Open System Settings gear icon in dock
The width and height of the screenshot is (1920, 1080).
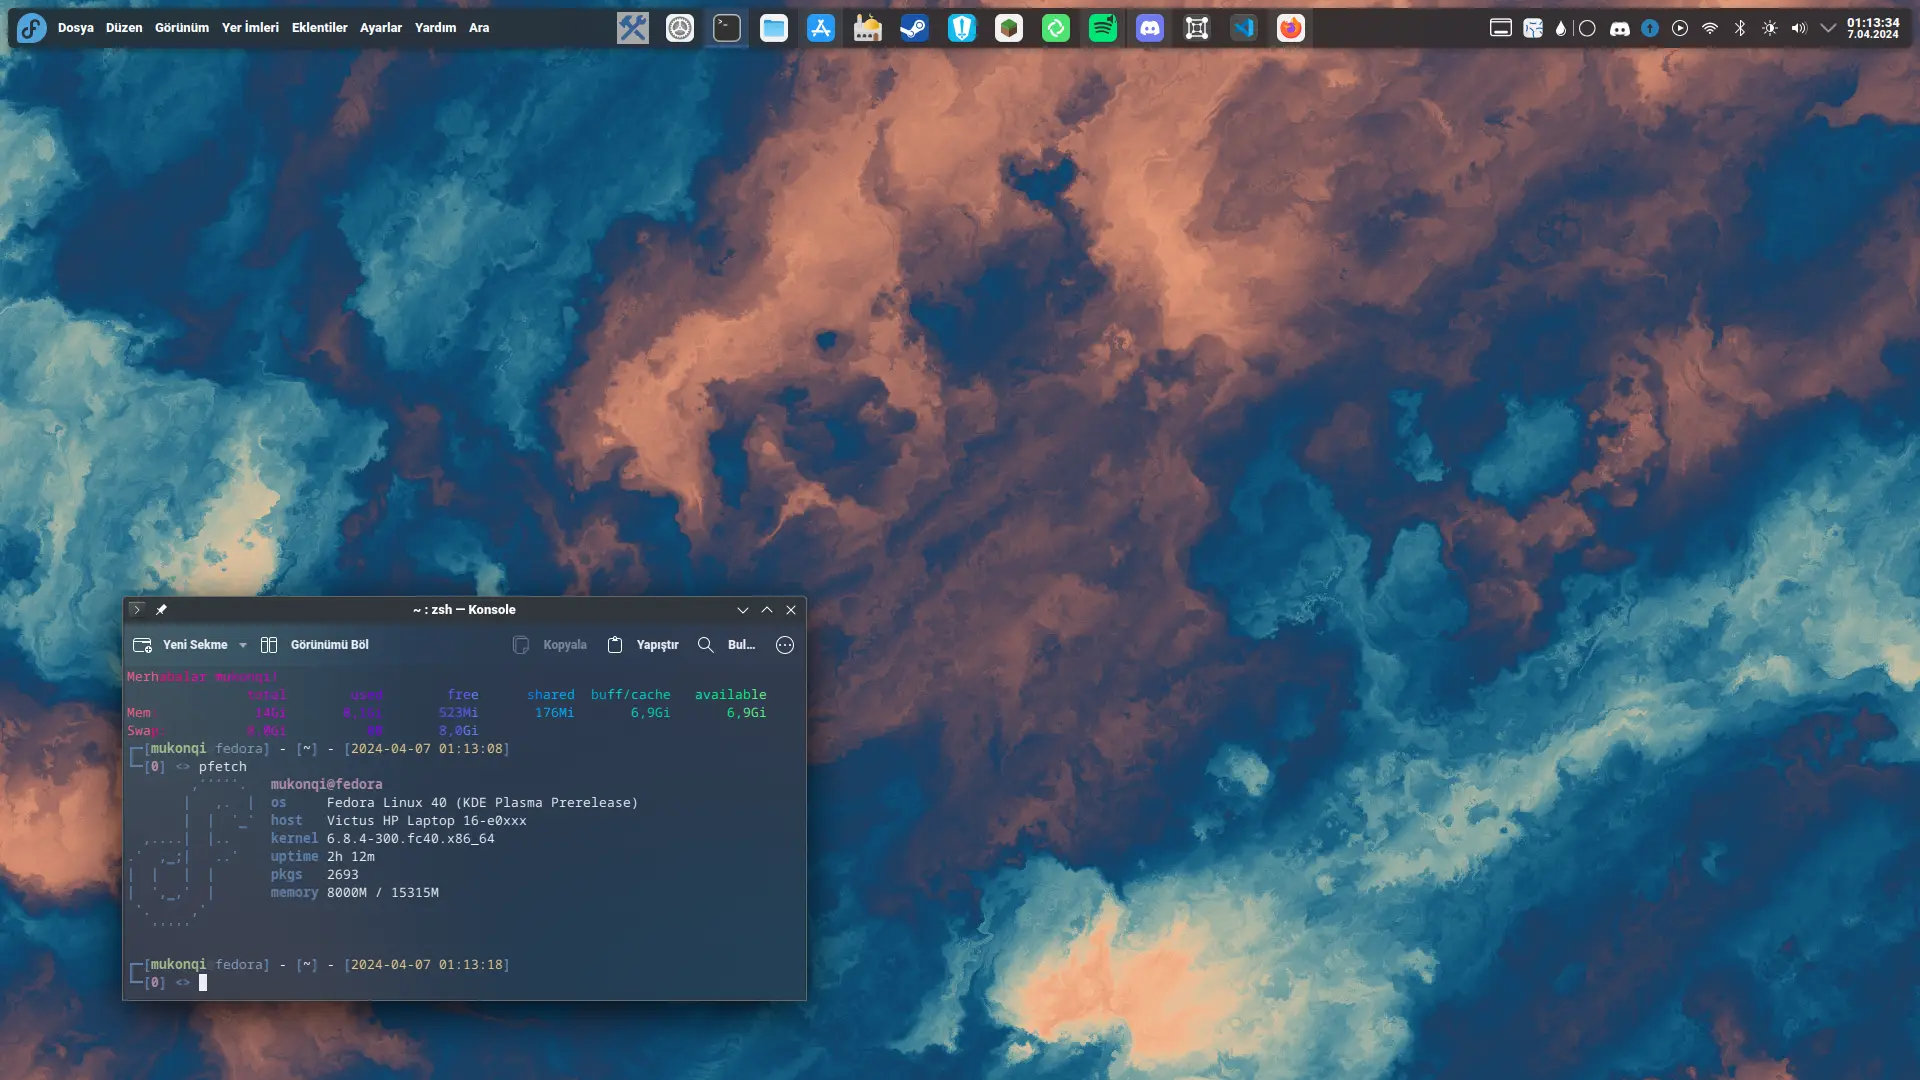pos(680,28)
